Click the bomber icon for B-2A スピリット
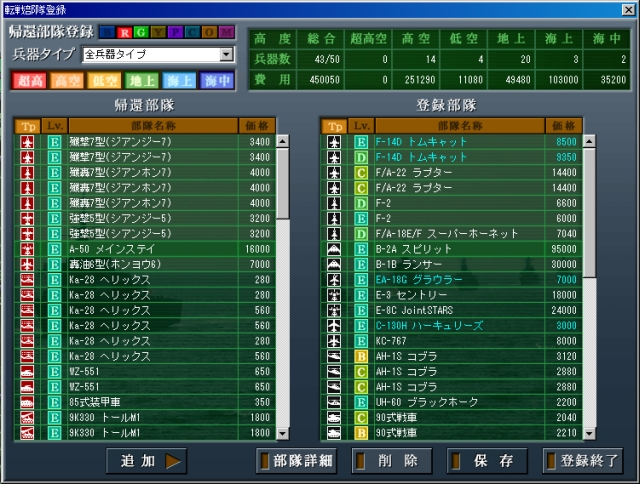The width and height of the screenshot is (640, 484). pyautogui.click(x=334, y=249)
